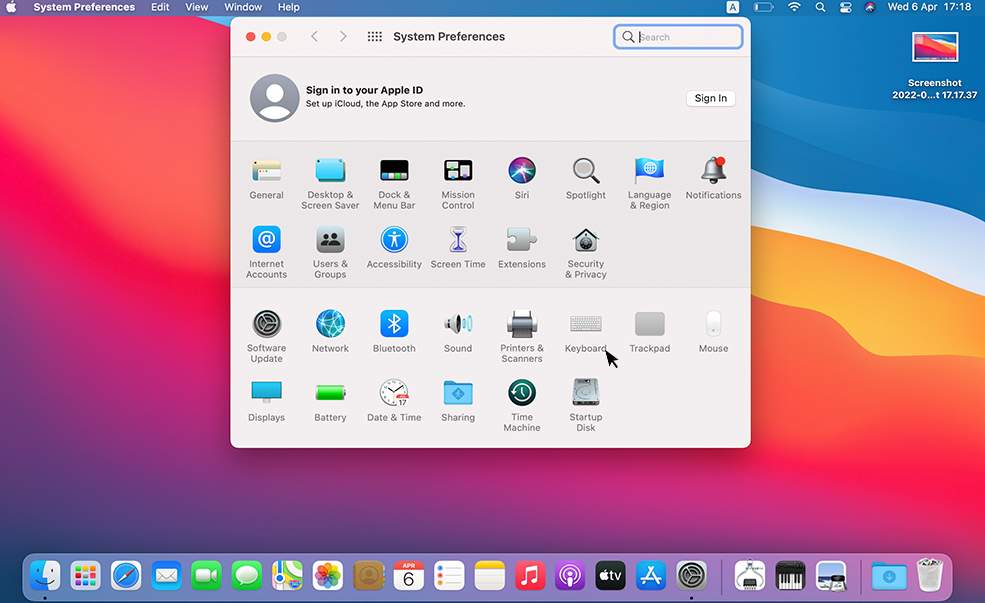This screenshot has height=603, width=985.
Task: Open Calendar from the Dock
Action: pyautogui.click(x=408, y=575)
